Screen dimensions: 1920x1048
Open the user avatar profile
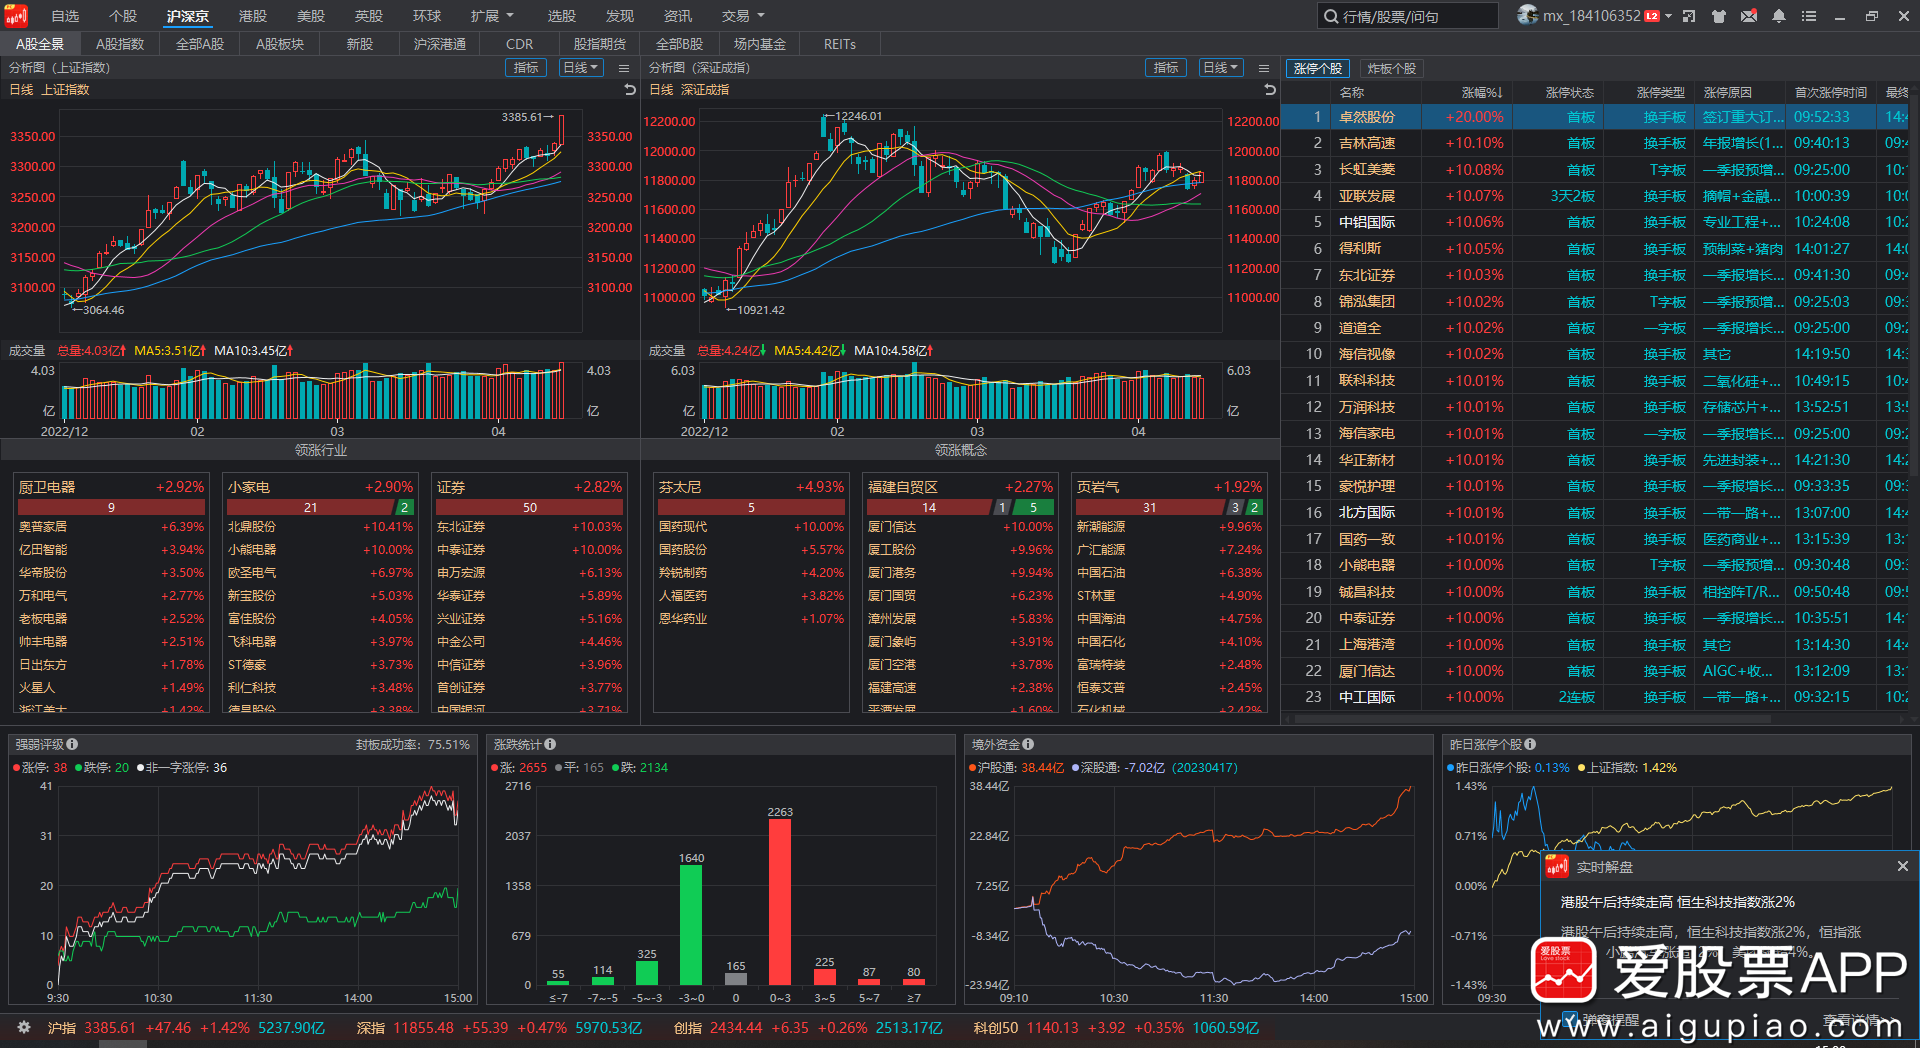1527,15
